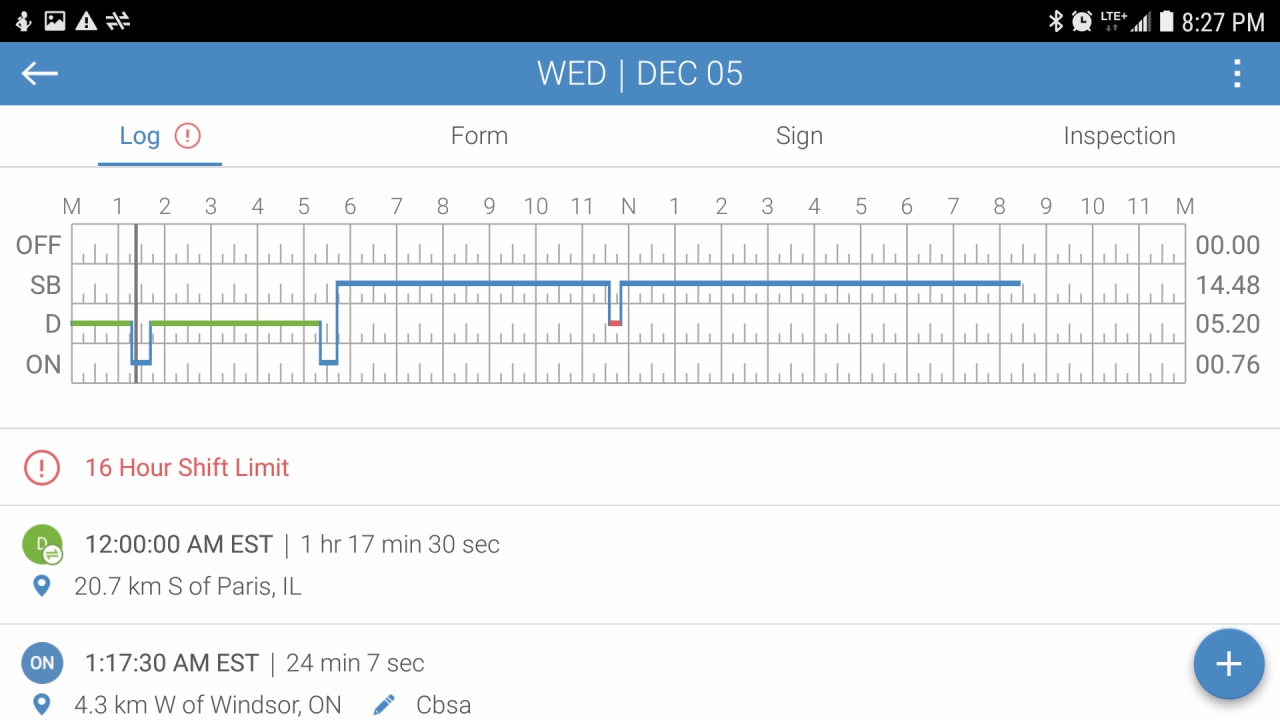Image resolution: width=1280 pixels, height=720 pixels.
Task: Go to the Inspection tab
Action: [1119, 136]
